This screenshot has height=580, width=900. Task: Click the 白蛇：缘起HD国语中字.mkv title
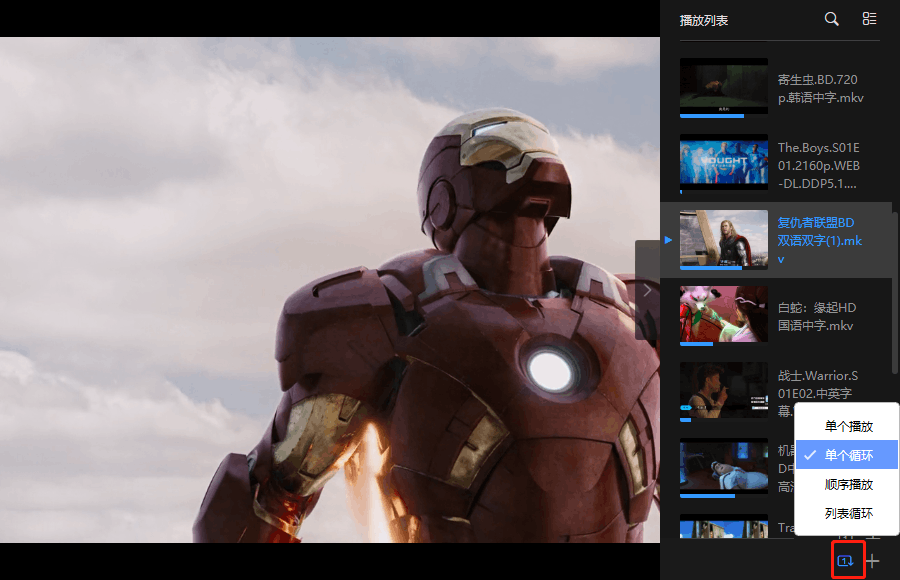[x=817, y=316]
